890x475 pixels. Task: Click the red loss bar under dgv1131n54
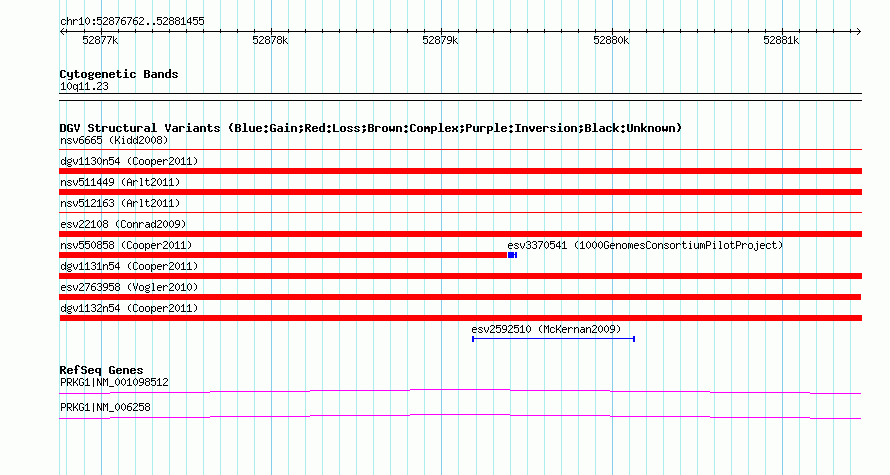(460, 276)
